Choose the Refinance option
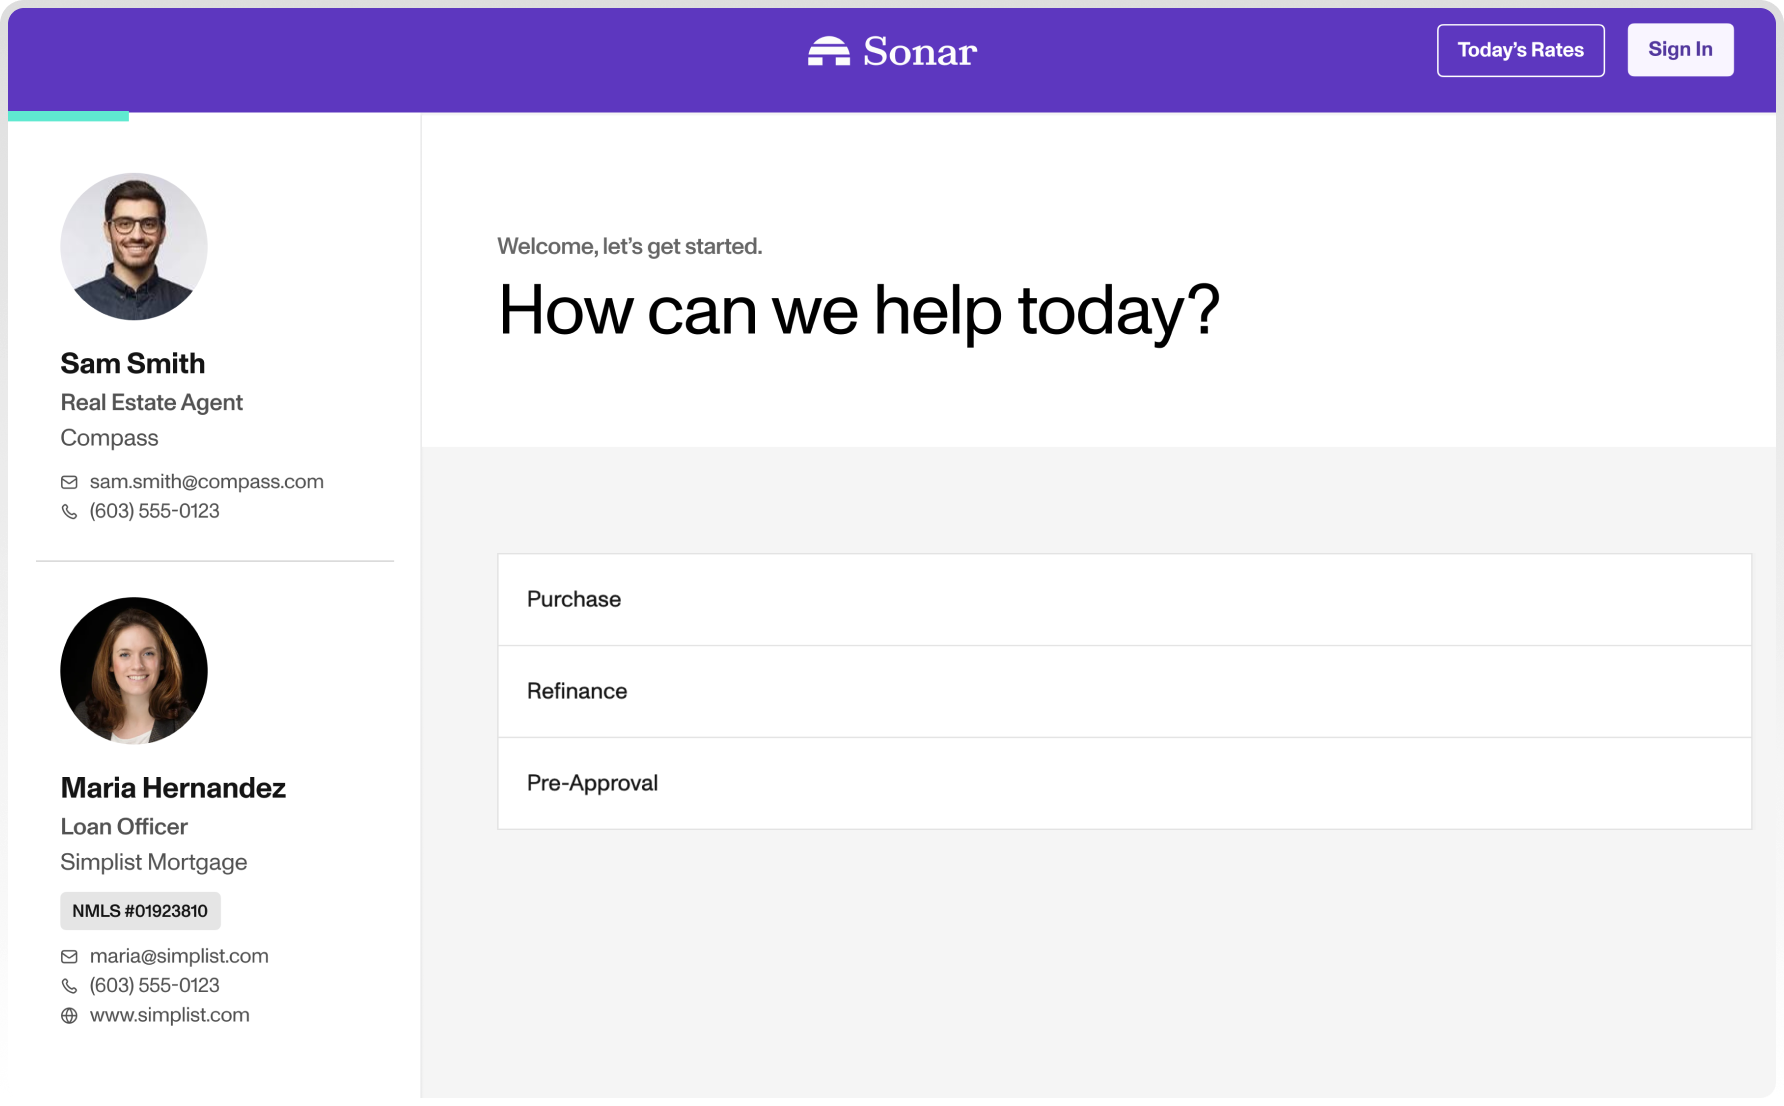The width and height of the screenshot is (1784, 1106). click(x=1124, y=691)
